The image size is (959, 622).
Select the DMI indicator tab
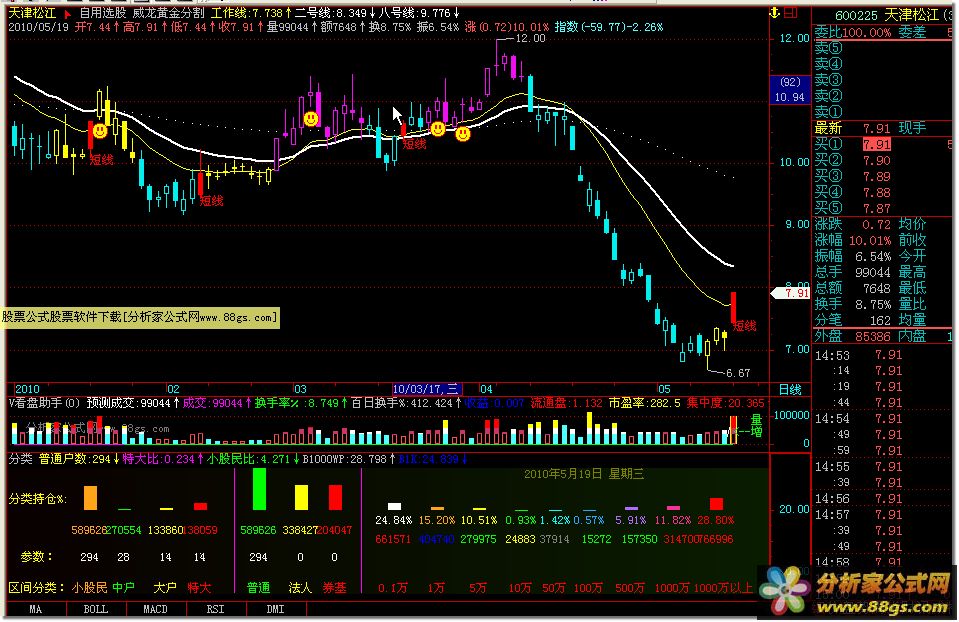click(275, 609)
